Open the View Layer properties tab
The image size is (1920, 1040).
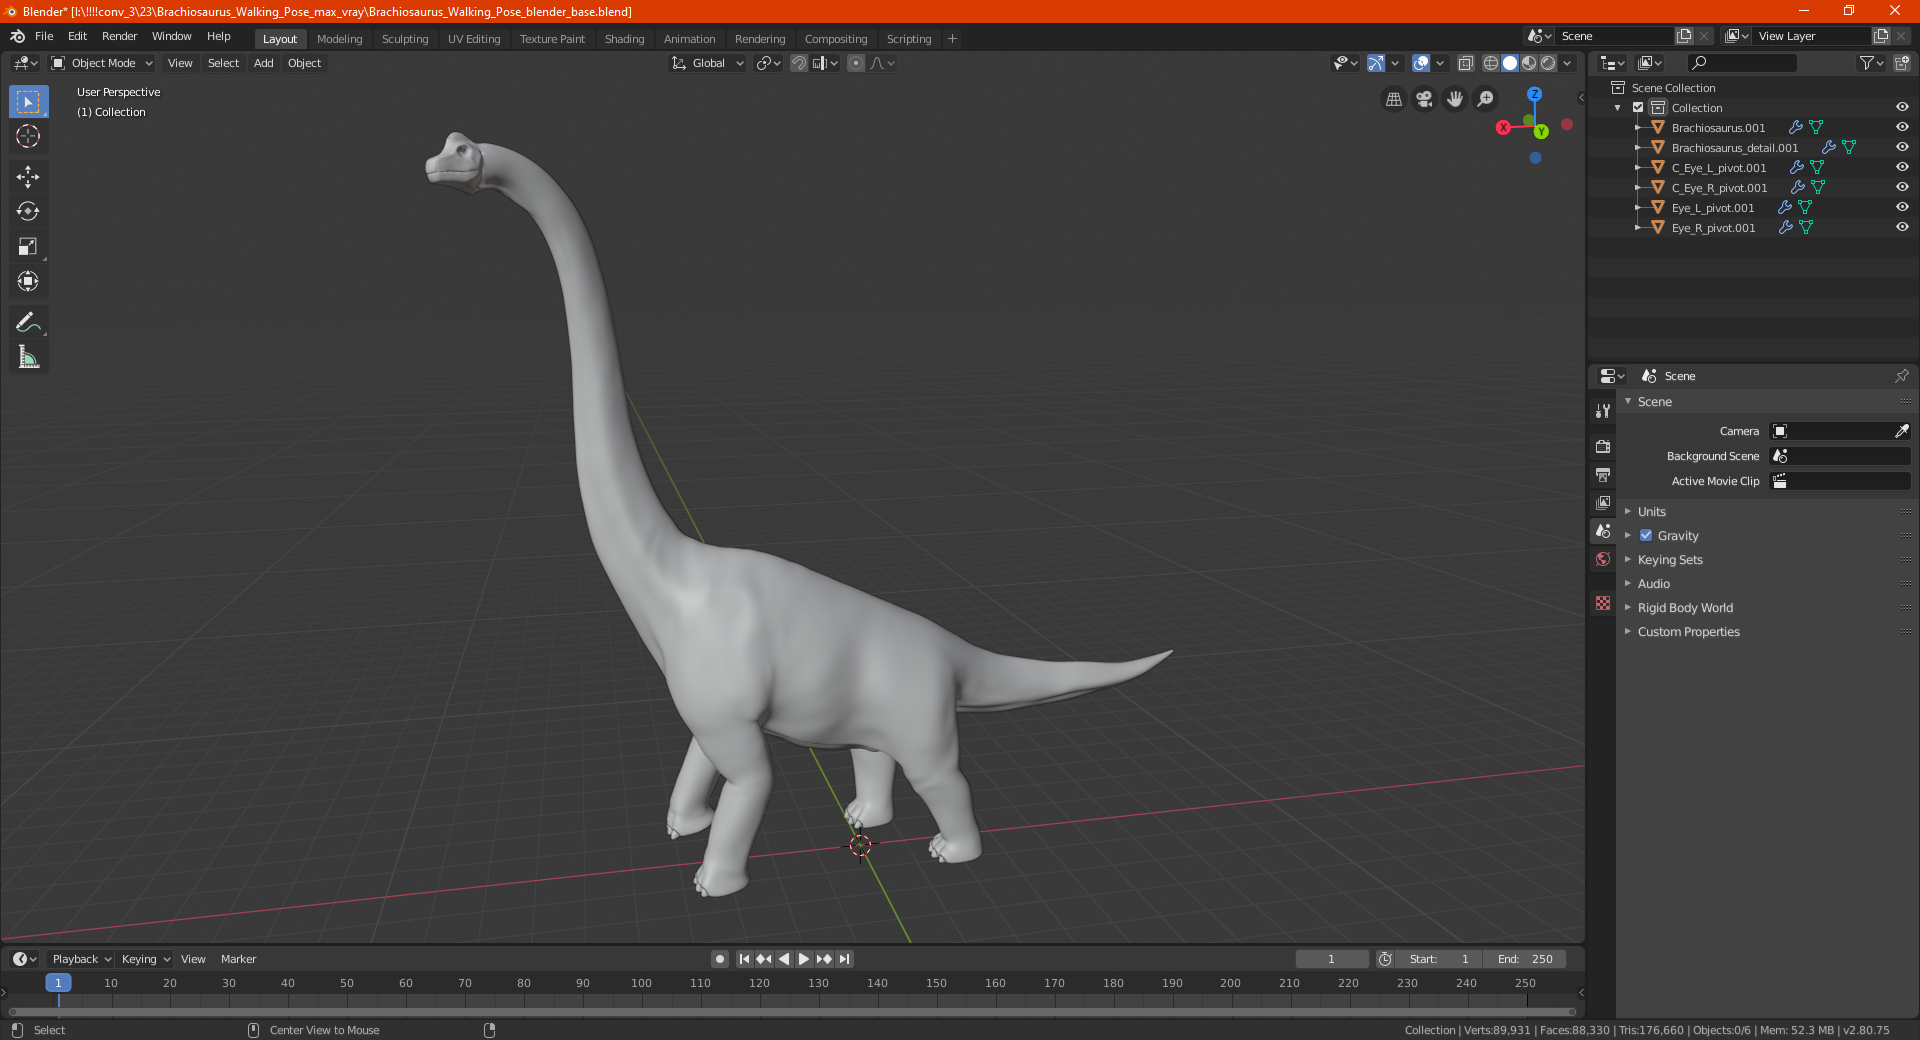pos(1603,502)
